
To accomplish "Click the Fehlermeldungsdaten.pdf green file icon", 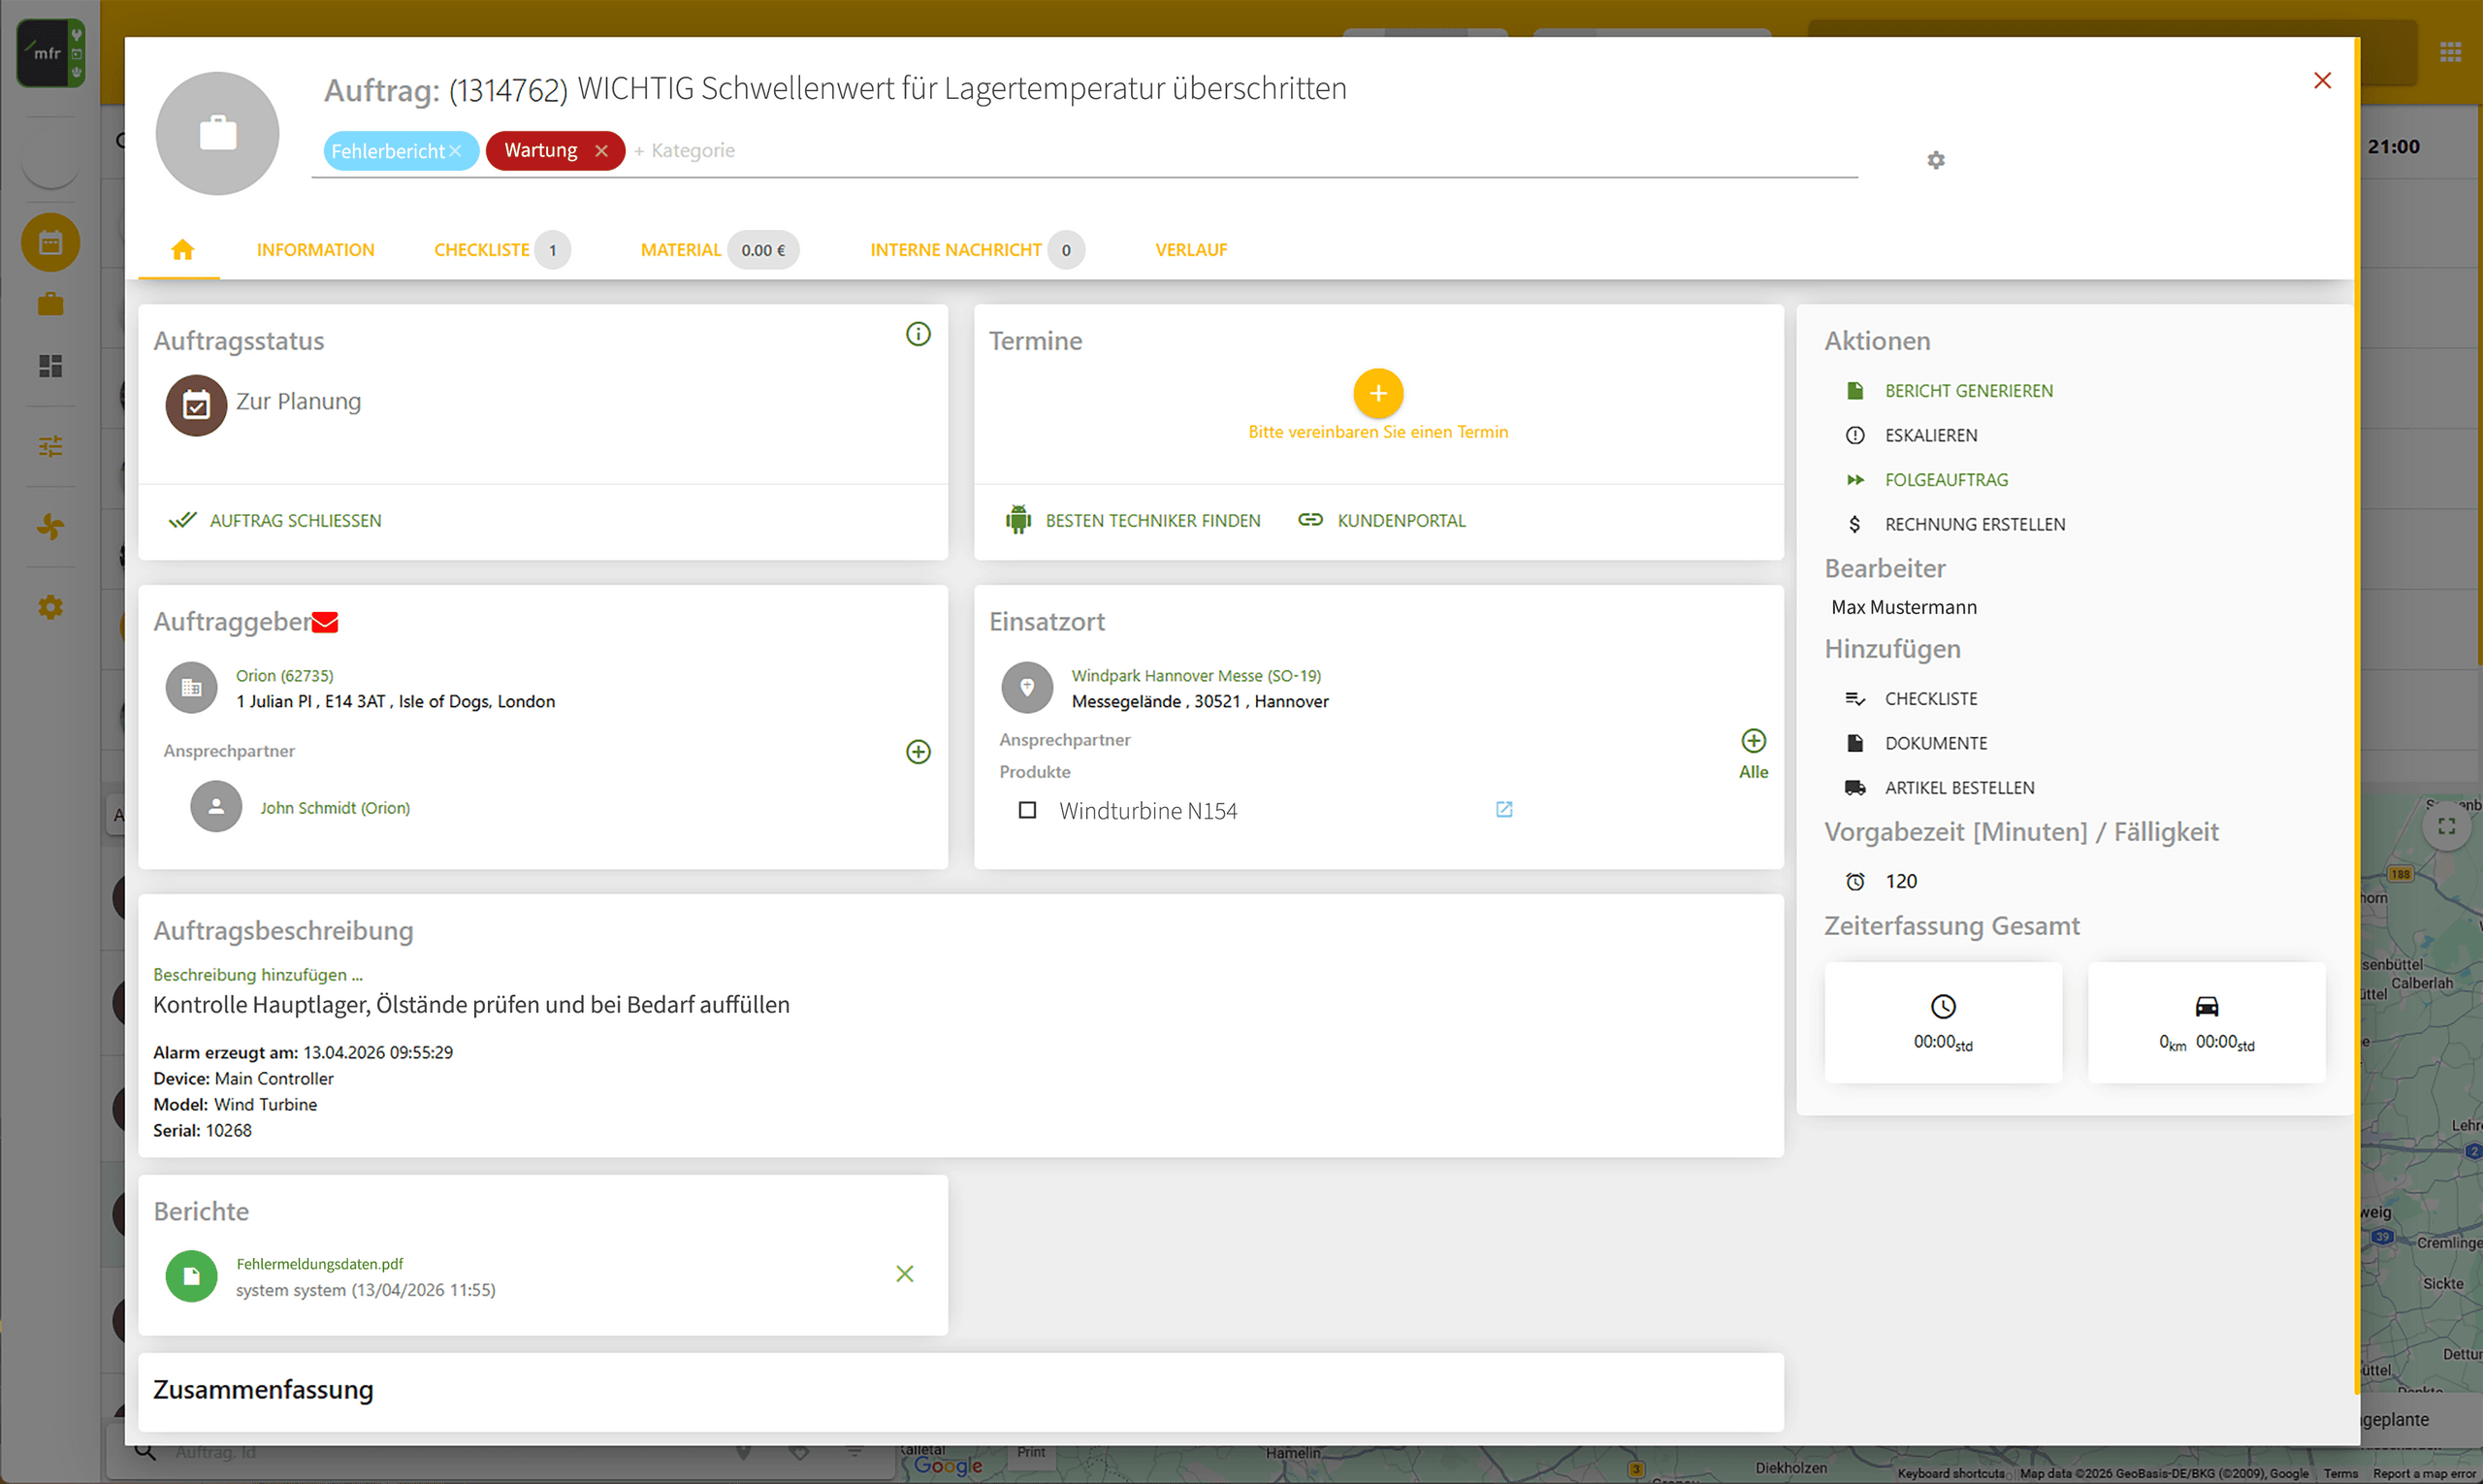I will pos(191,1276).
